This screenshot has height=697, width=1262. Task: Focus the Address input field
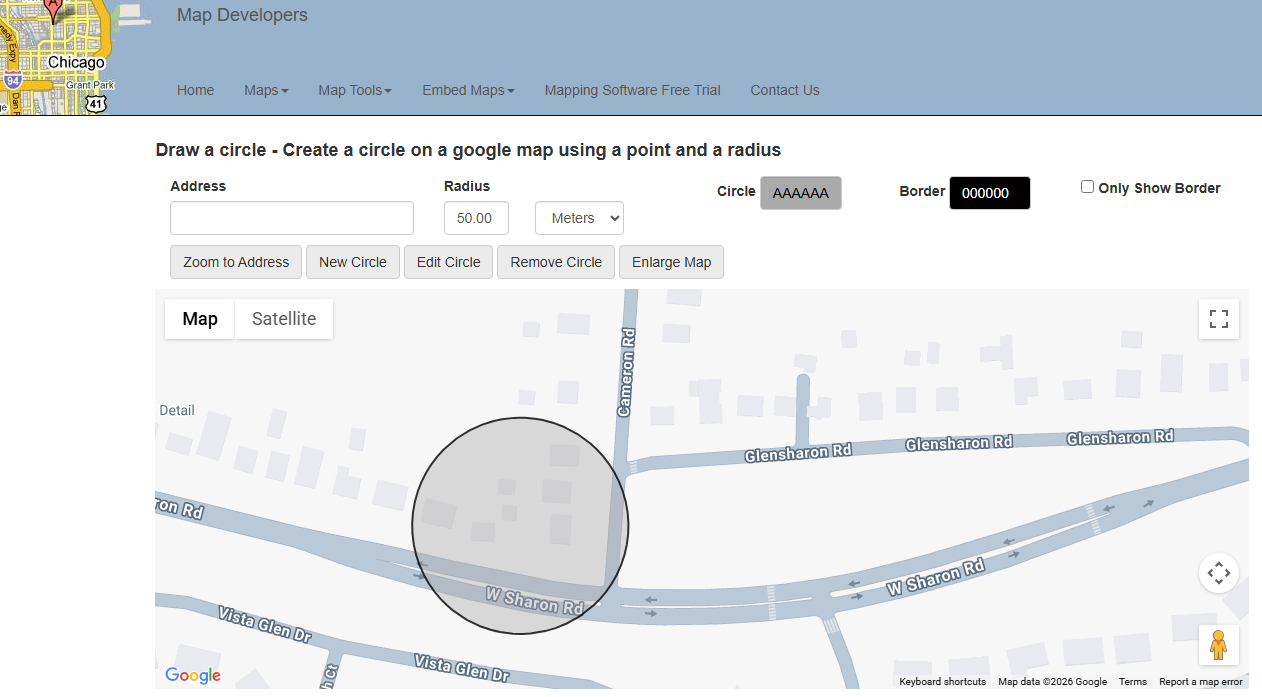pyautogui.click(x=292, y=218)
